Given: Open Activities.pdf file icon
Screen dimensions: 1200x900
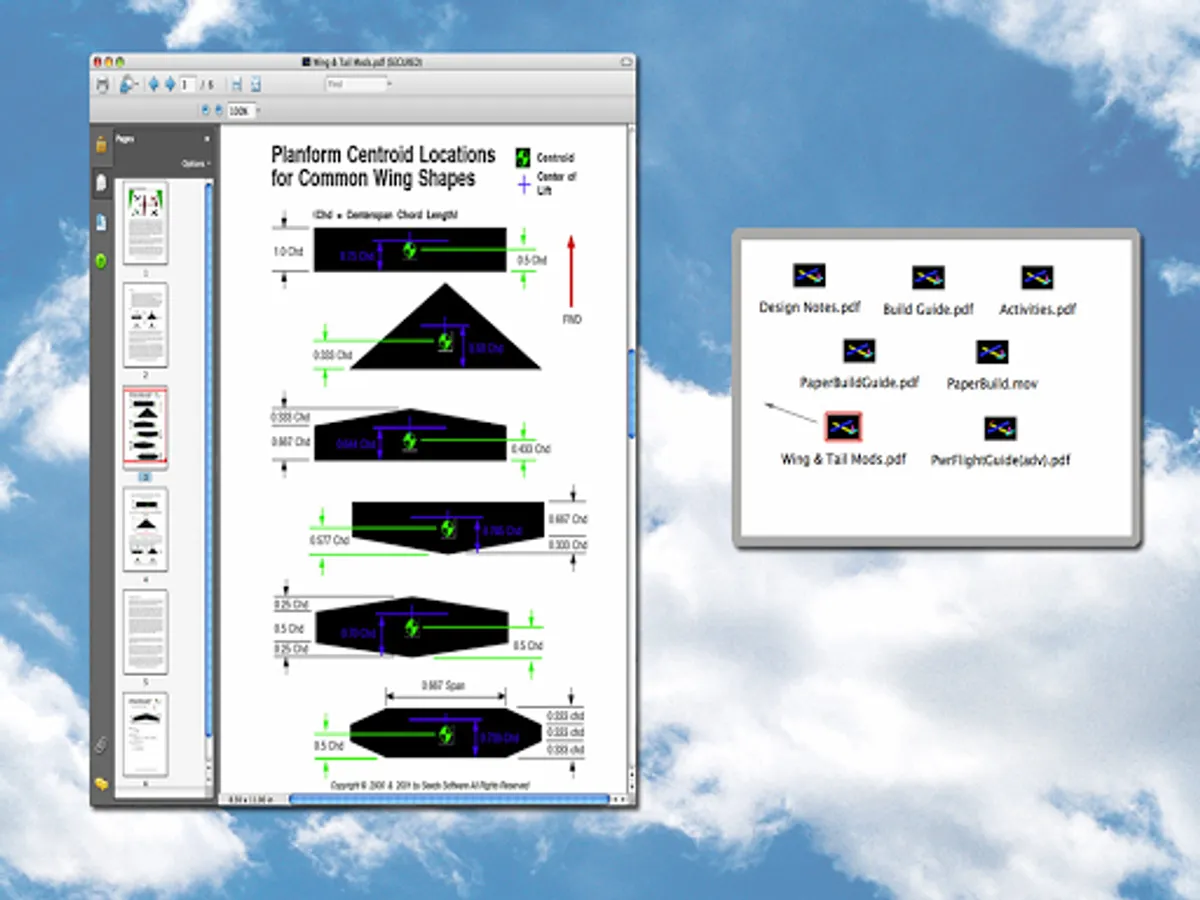Looking at the screenshot, I should tap(1038, 277).
